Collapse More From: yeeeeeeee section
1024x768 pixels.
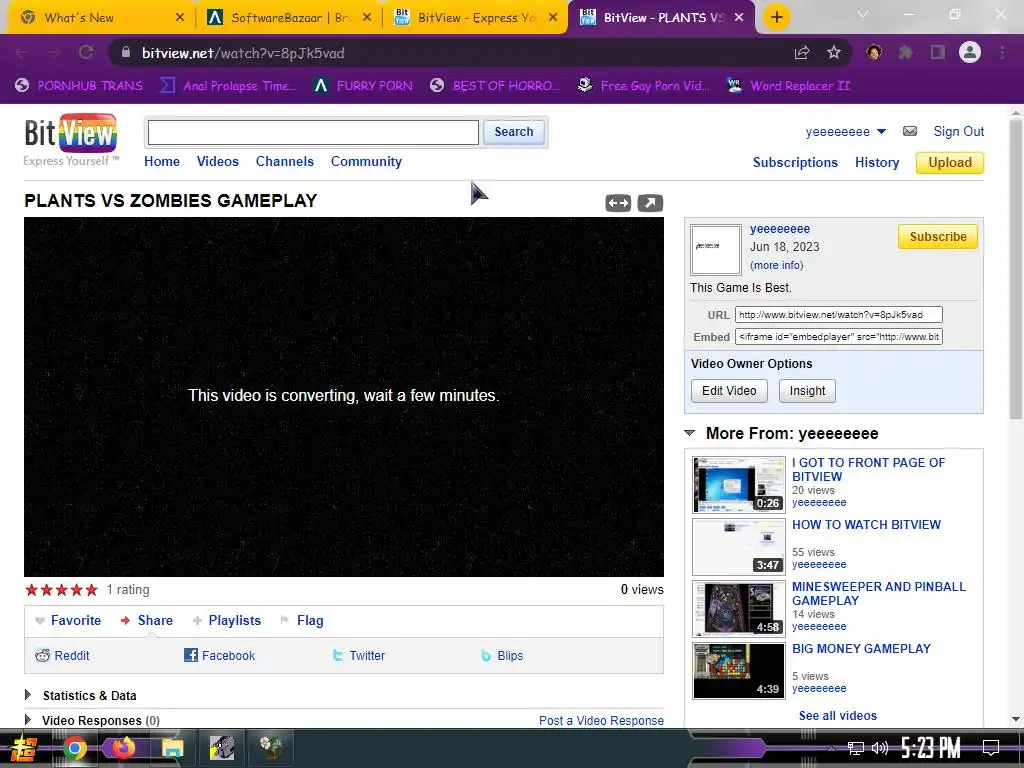(x=690, y=433)
